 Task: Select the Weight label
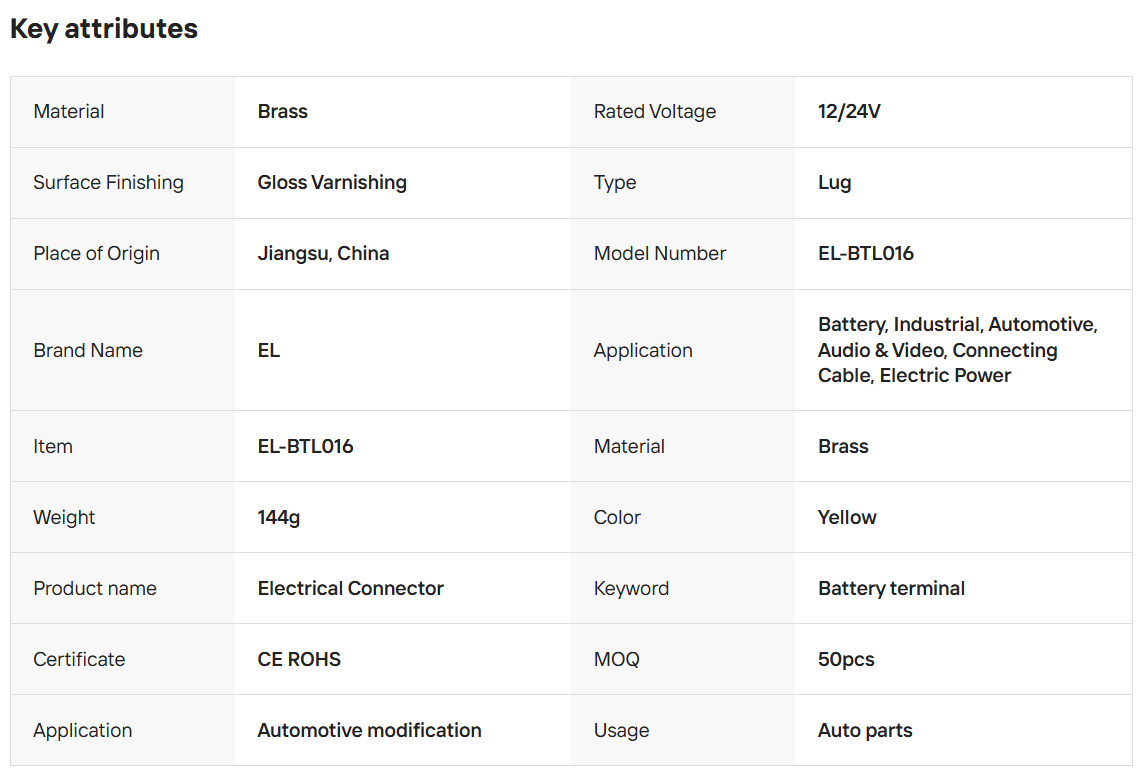64,518
